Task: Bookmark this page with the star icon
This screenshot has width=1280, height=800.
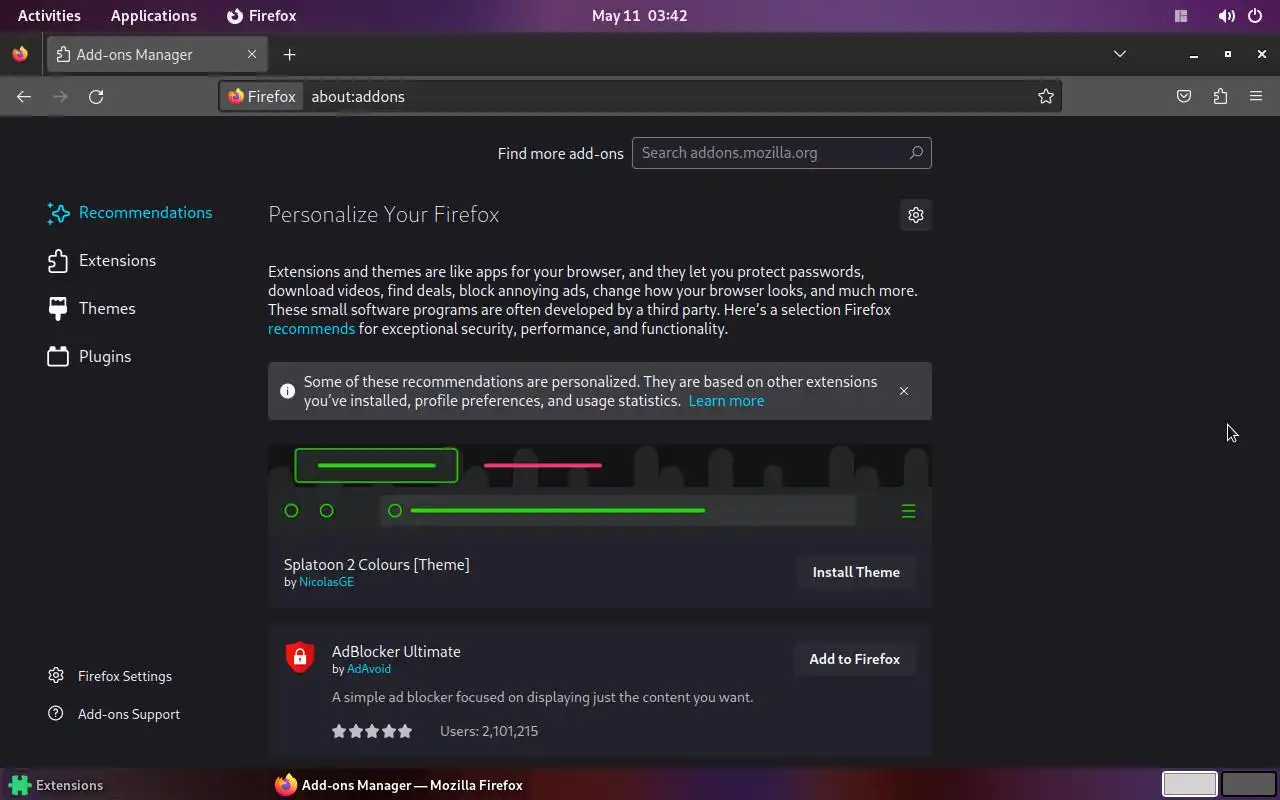Action: [1046, 96]
